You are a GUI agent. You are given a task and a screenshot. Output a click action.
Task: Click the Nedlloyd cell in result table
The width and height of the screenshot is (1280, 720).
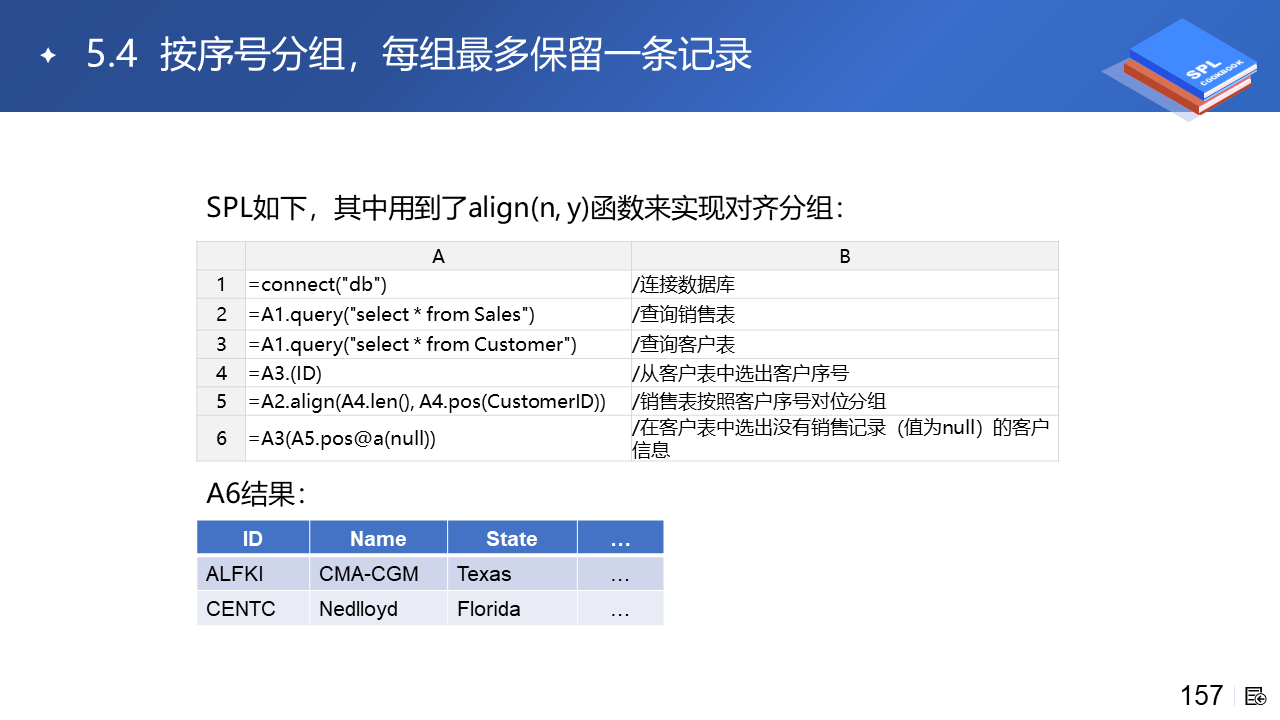pos(378,608)
